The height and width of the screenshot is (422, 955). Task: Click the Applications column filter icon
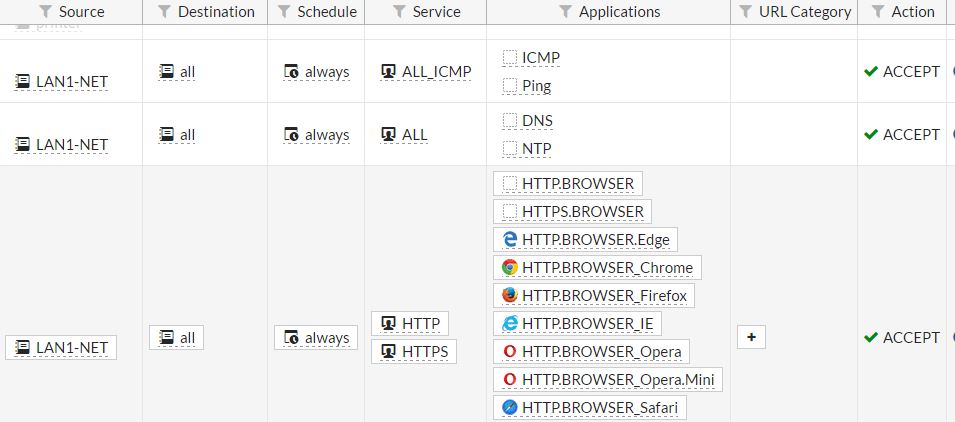tap(565, 12)
